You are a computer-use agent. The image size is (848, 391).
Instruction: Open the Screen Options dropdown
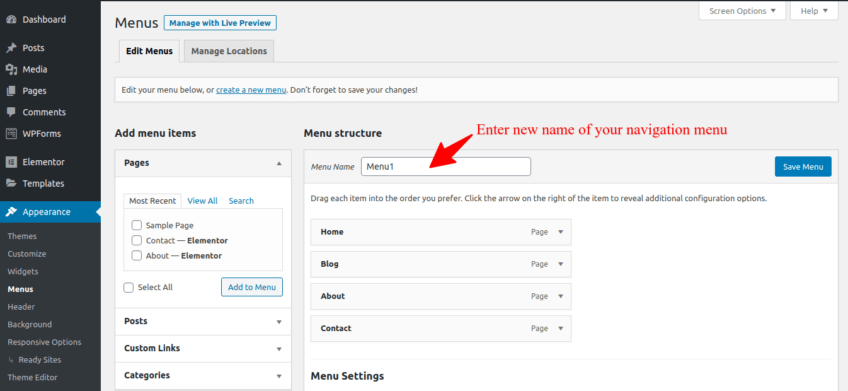[x=742, y=11]
